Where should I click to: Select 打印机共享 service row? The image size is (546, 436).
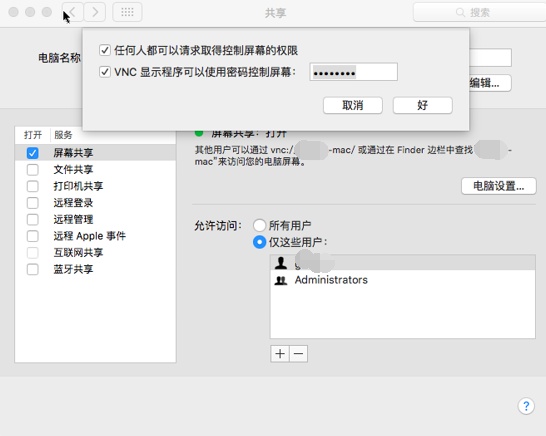pyautogui.click(x=95, y=186)
